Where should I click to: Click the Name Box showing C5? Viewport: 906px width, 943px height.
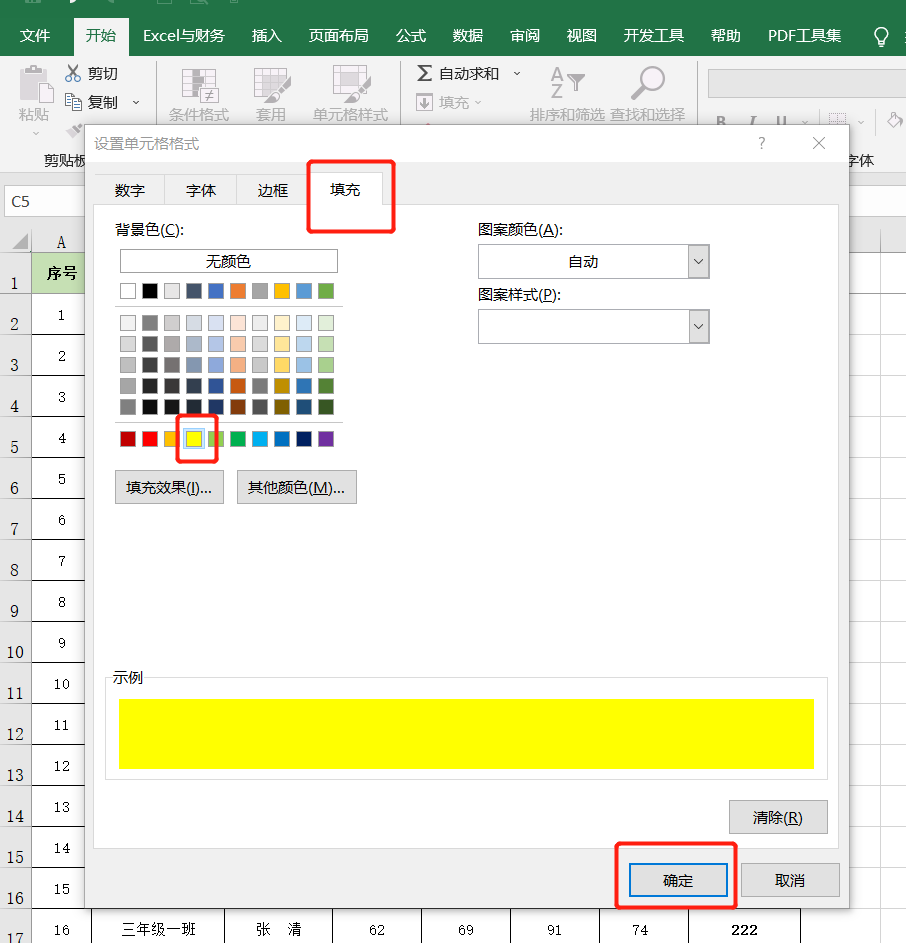45,201
